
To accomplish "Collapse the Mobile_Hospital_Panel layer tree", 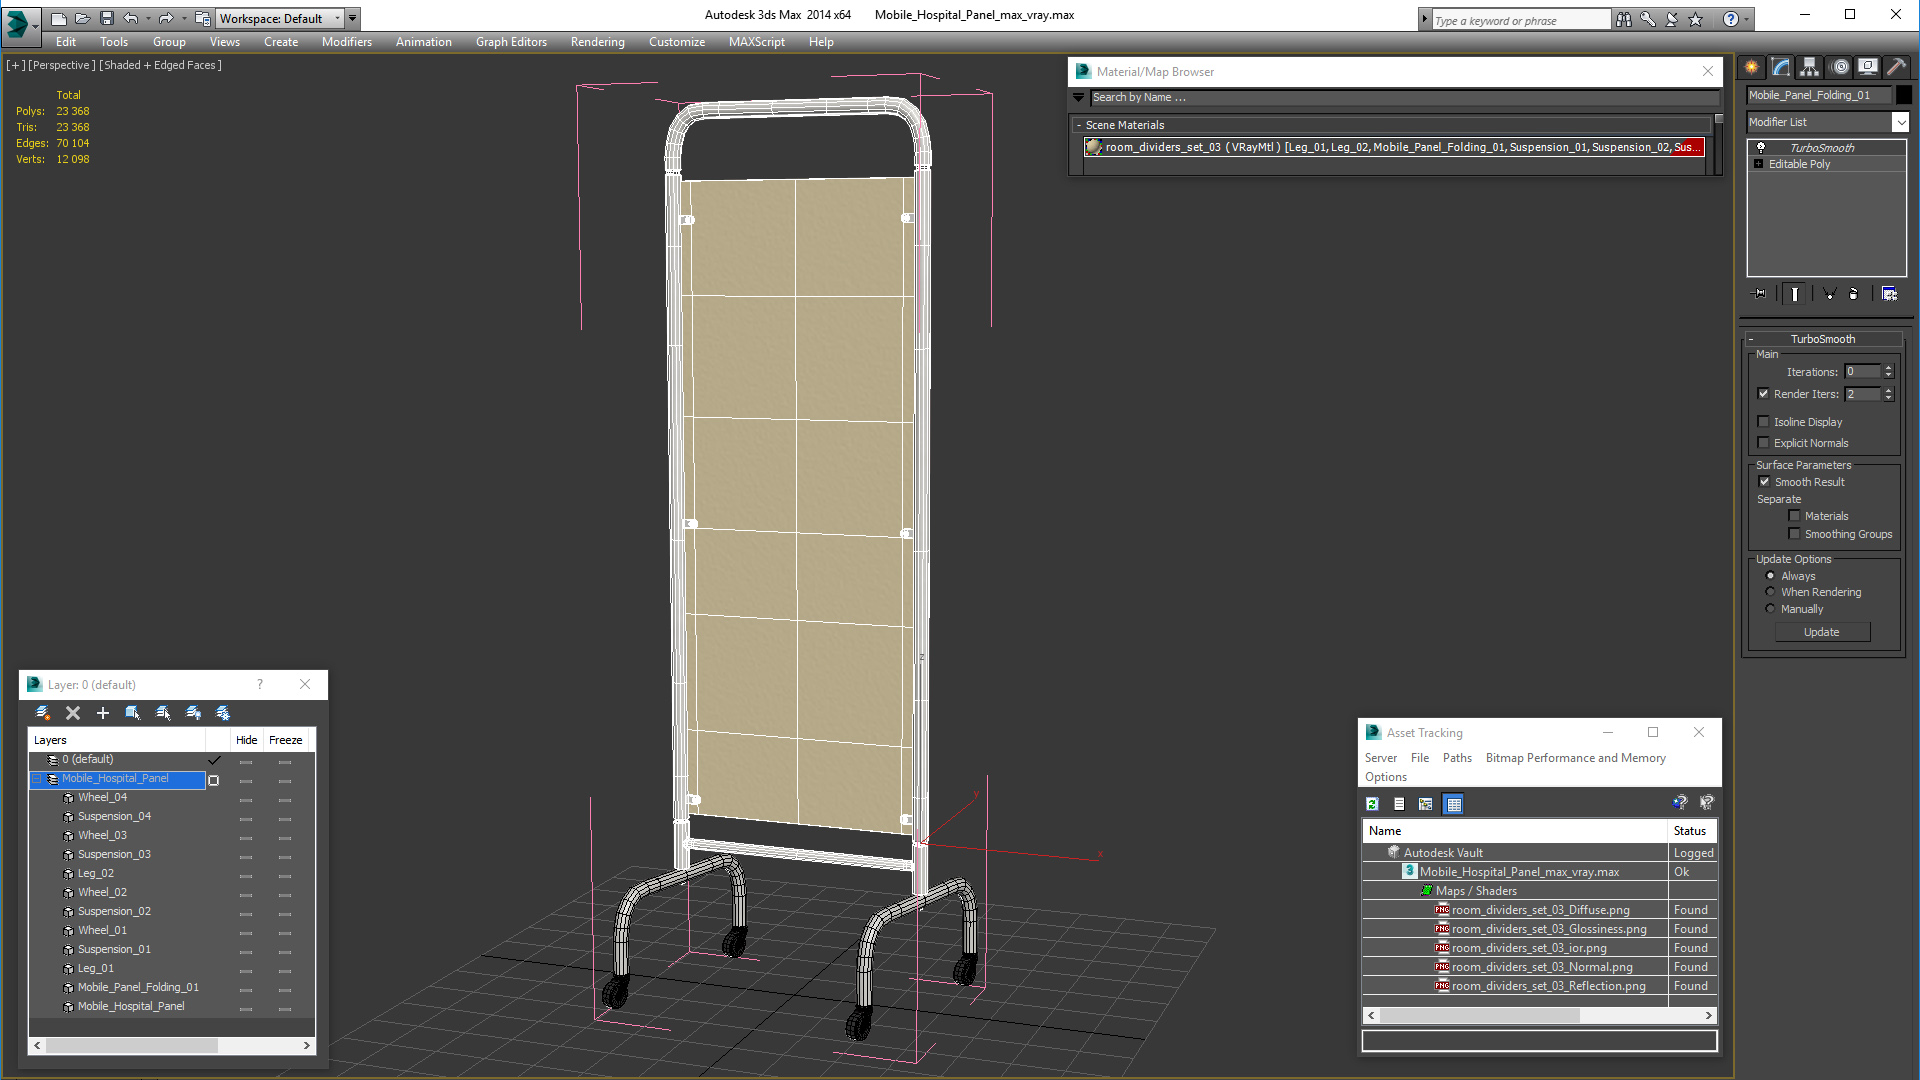I will click(37, 779).
